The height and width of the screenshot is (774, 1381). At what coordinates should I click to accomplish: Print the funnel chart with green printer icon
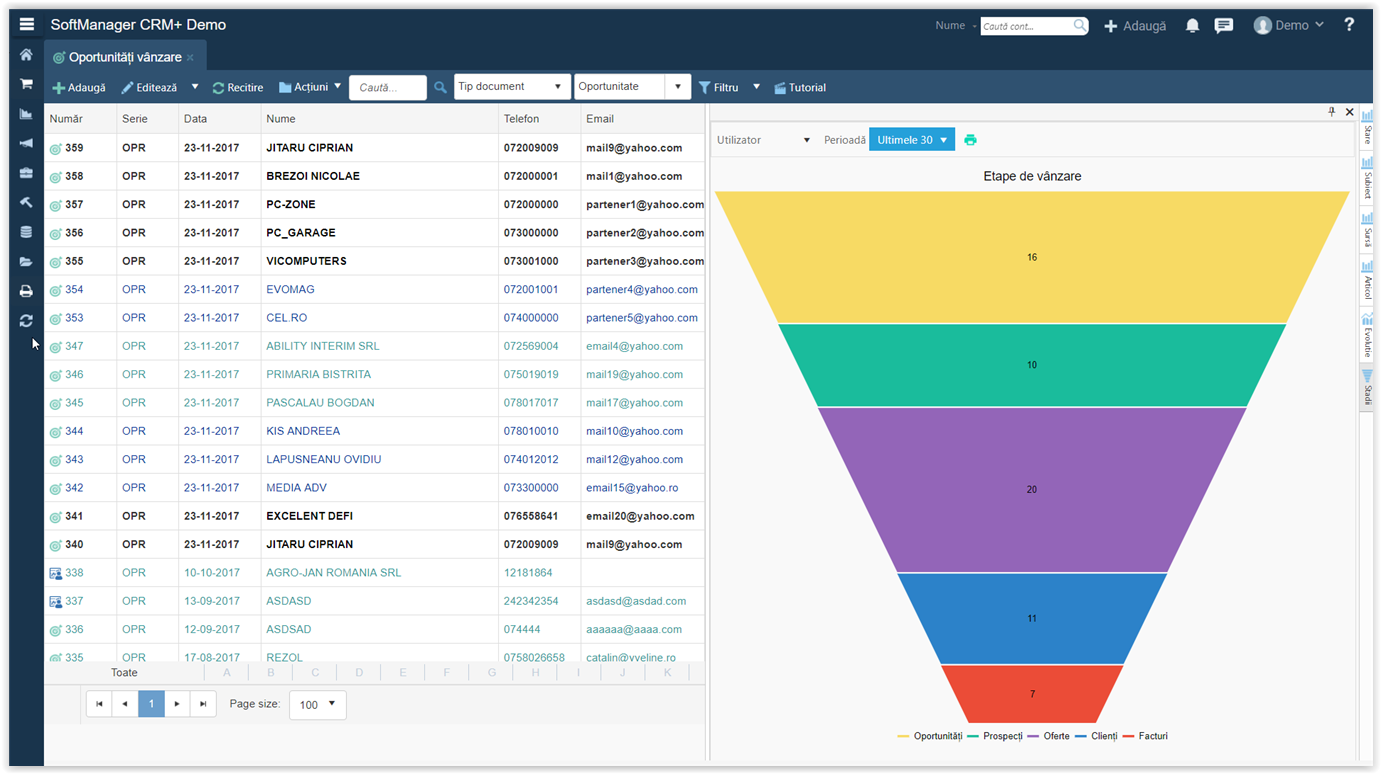[x=970, y=140]
